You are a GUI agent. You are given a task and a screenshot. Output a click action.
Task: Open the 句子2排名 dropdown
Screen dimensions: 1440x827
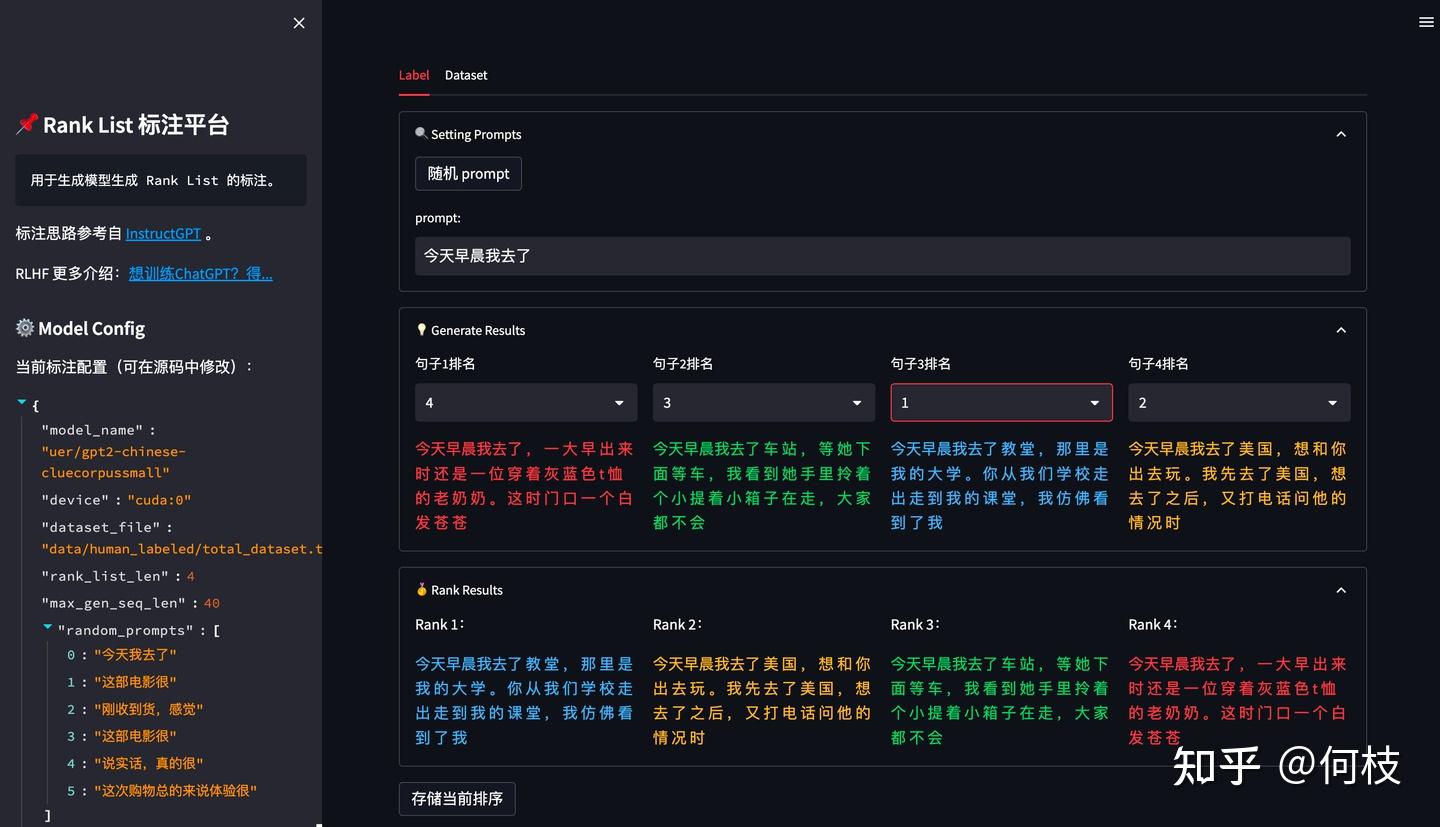pos(764,403)
